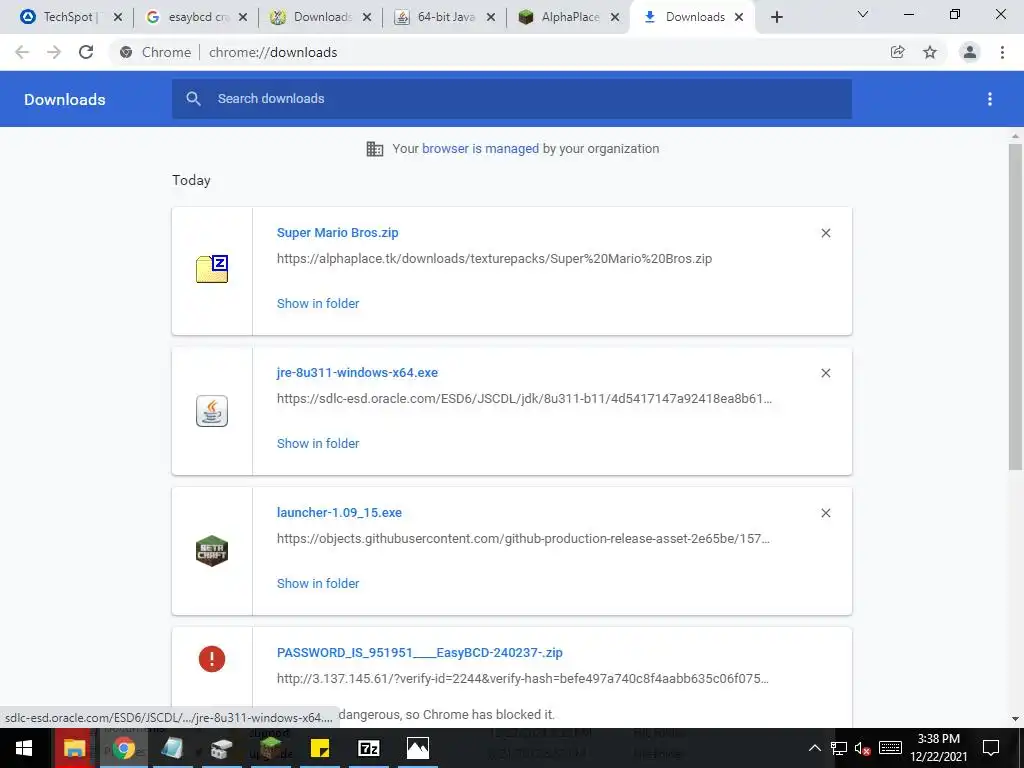Share this page icon

(x=898, y=52)
